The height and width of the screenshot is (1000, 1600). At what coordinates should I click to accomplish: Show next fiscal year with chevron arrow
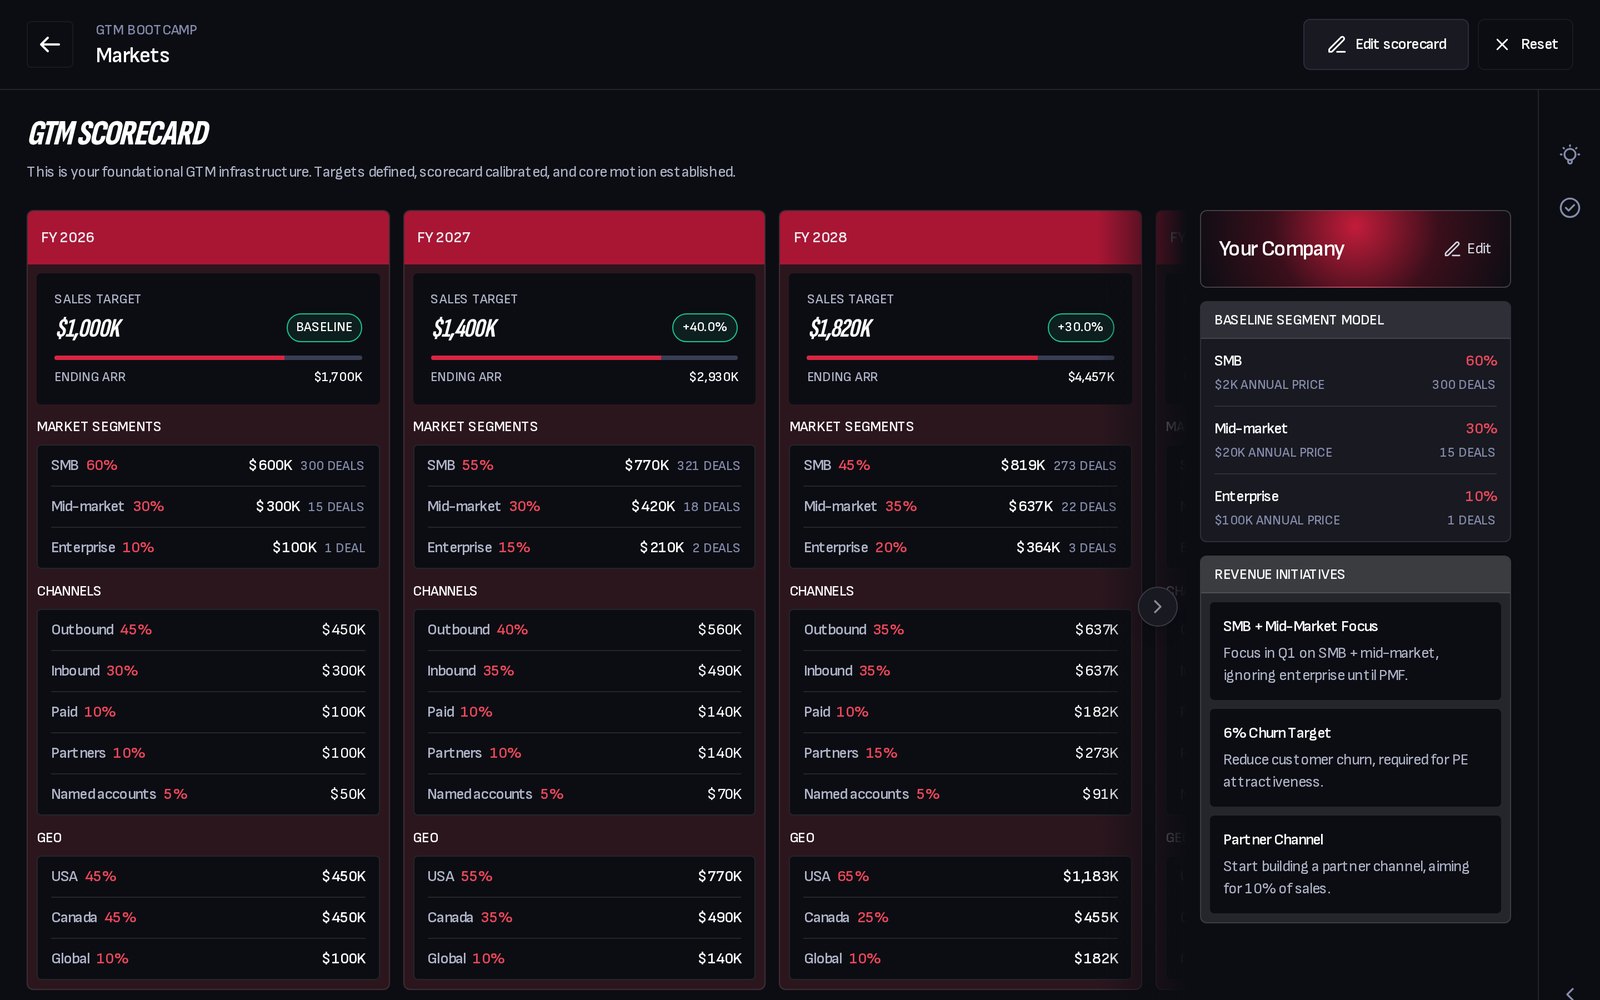(x=1157, y=606)
